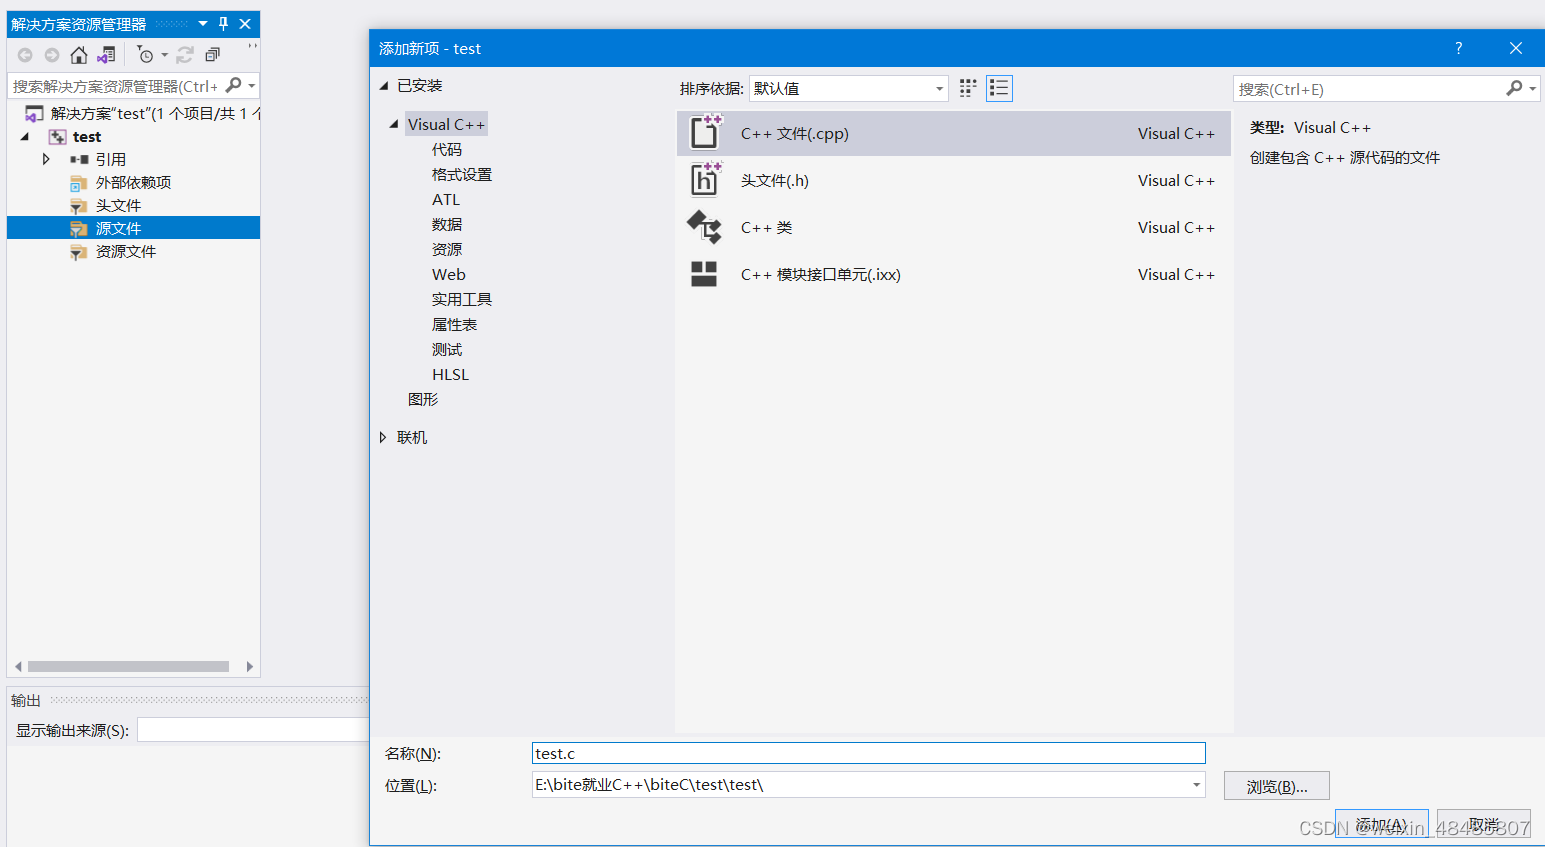The height and width of the screenshot is (847, 1545).
Task: Select ATL category
Action: (446, 199)
